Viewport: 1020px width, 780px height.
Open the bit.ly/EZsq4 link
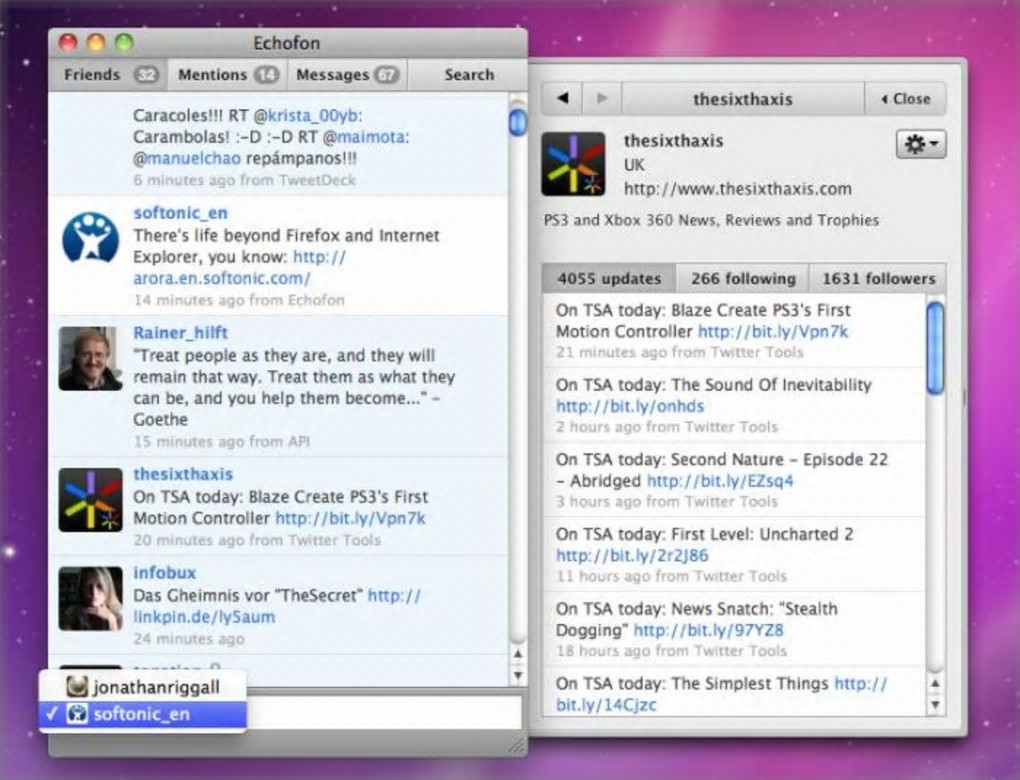(720, 481)
